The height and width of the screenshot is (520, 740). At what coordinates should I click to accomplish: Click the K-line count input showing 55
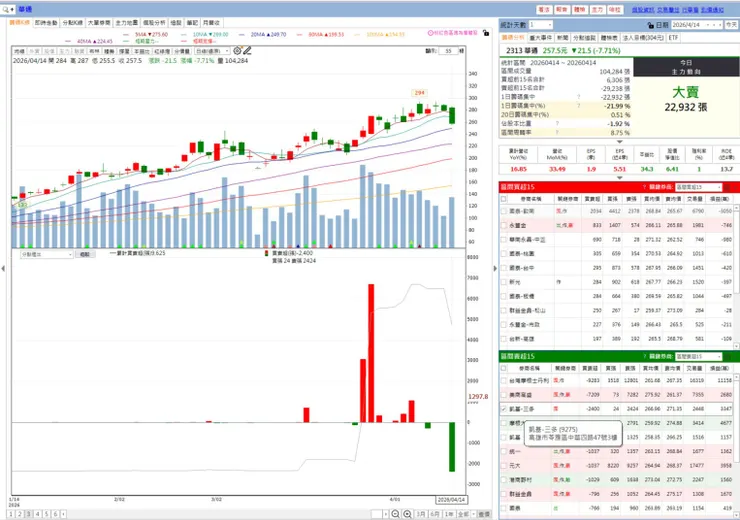[x=449, y=50]
